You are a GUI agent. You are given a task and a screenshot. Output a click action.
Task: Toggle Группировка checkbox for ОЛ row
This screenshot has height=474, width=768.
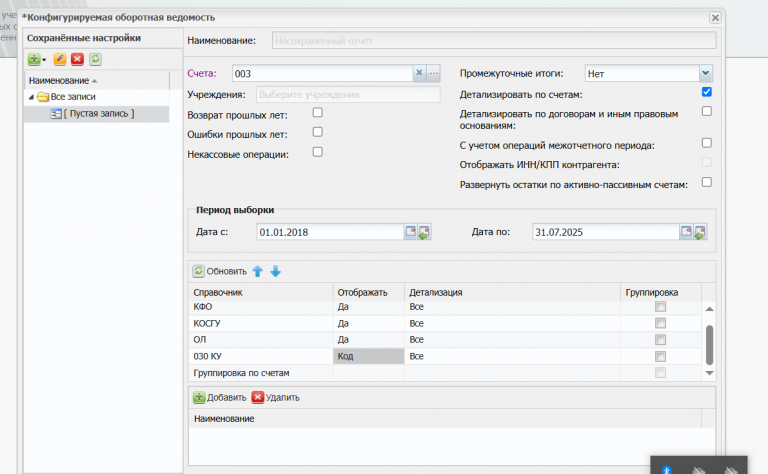click(660, 340)
